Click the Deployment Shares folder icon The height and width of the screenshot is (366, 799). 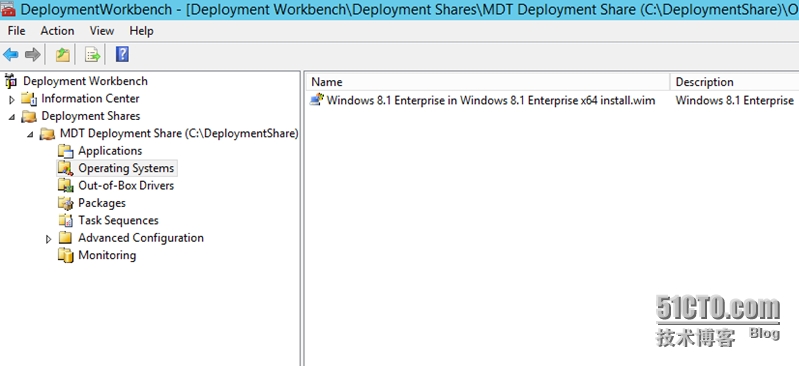click(x=29, y=117)
